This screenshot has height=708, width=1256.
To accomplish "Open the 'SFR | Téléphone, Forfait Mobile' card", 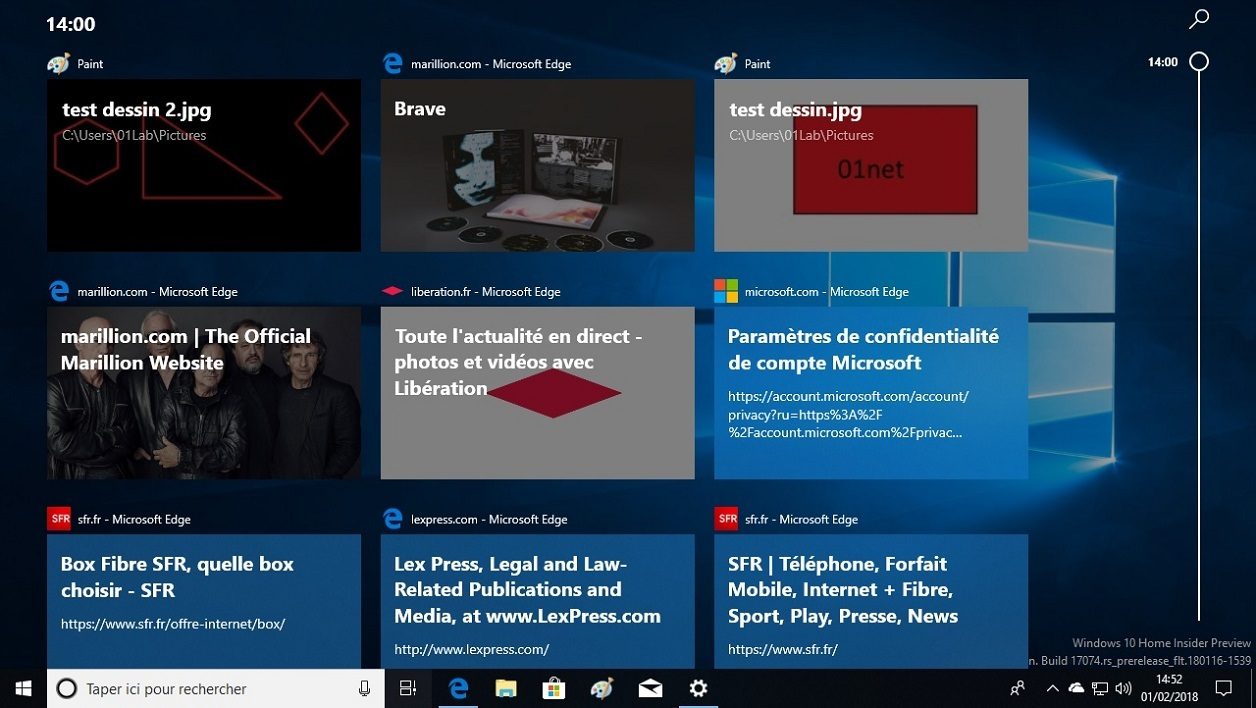I will (871, 601).
